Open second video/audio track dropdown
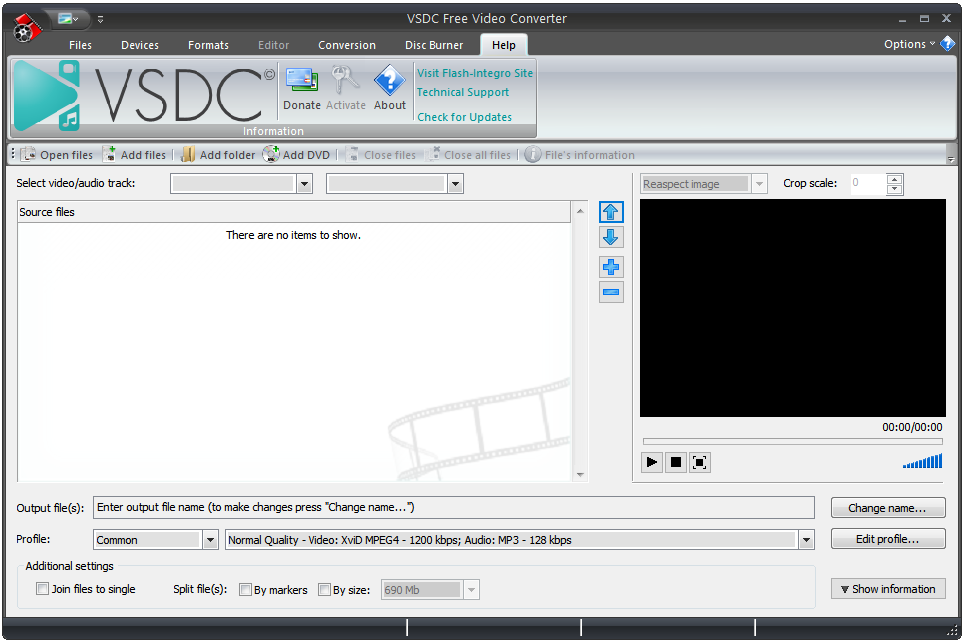Viewport: 965px width, 642px height. point(455,183)
